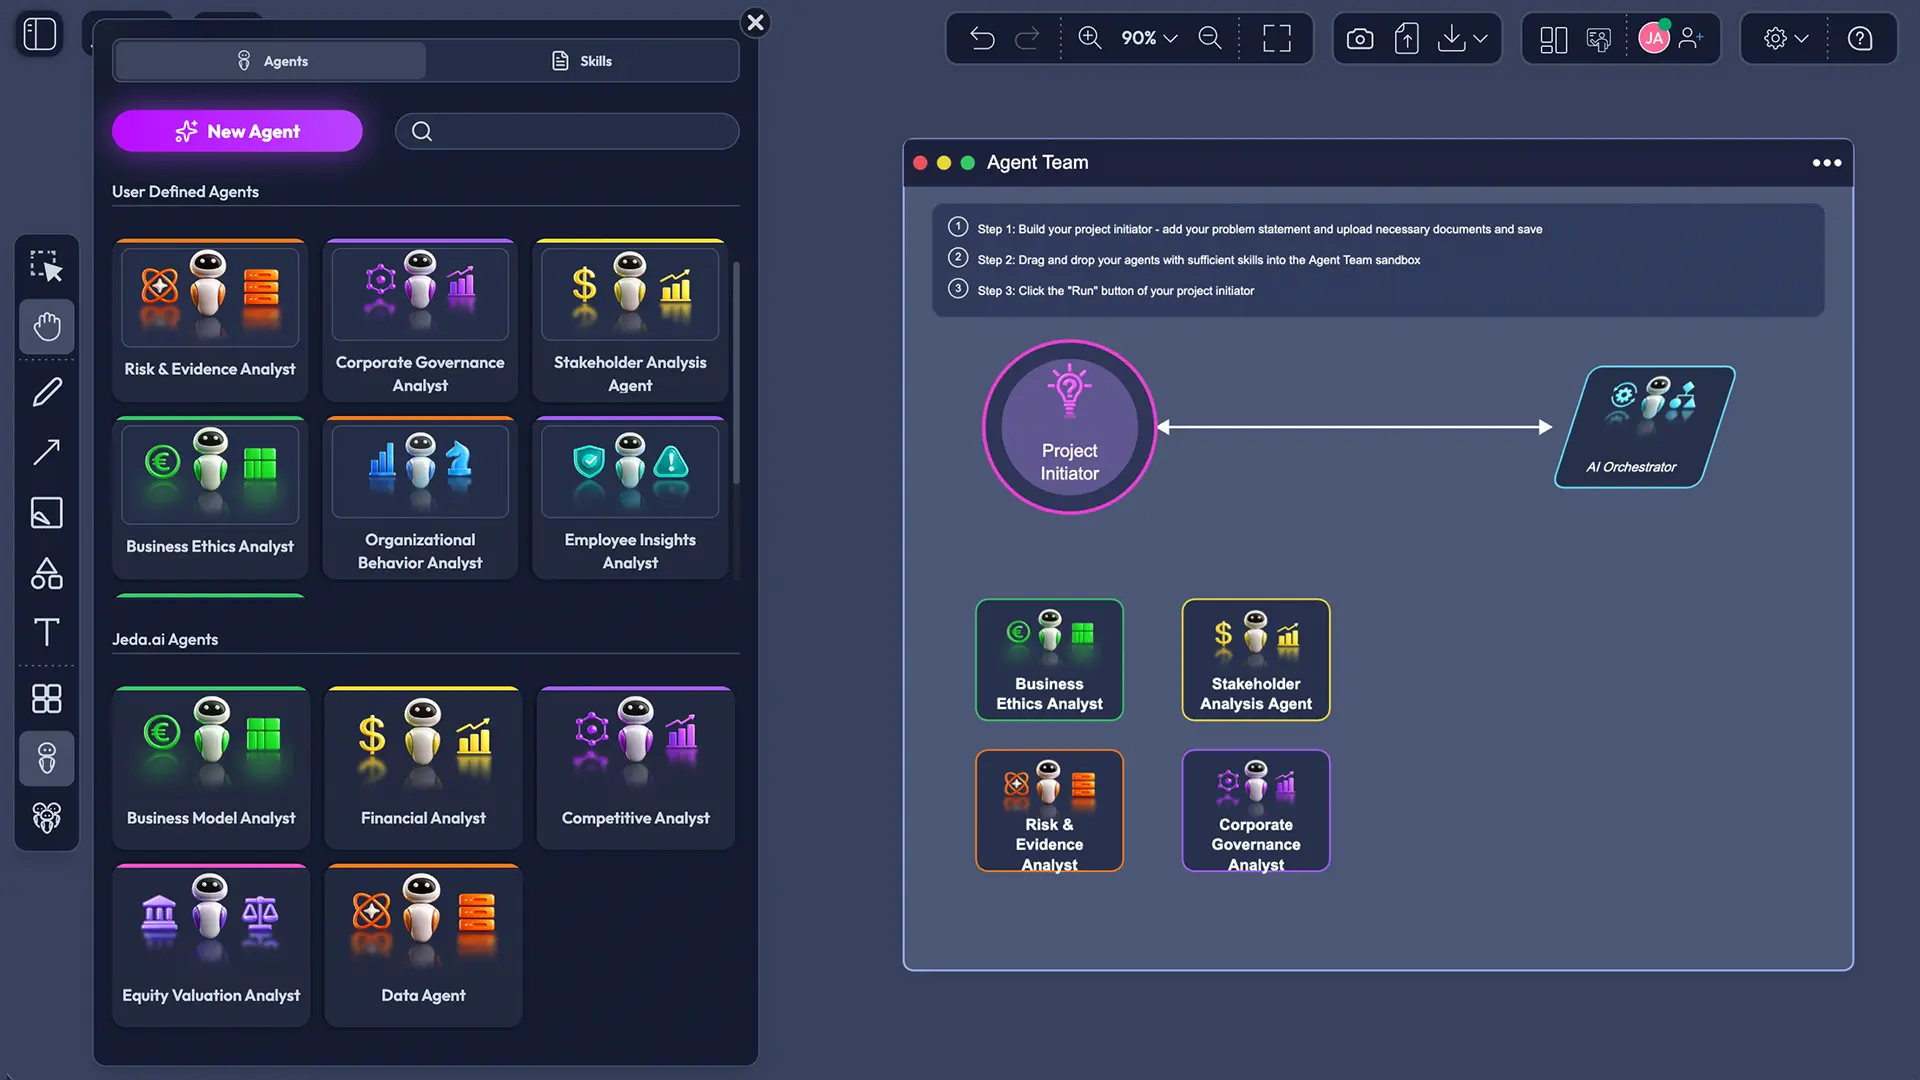Open the 90% zoom level dropdown
Image resolution: width=1920 pixels, height=1080 pixels.
(1149, 38)
